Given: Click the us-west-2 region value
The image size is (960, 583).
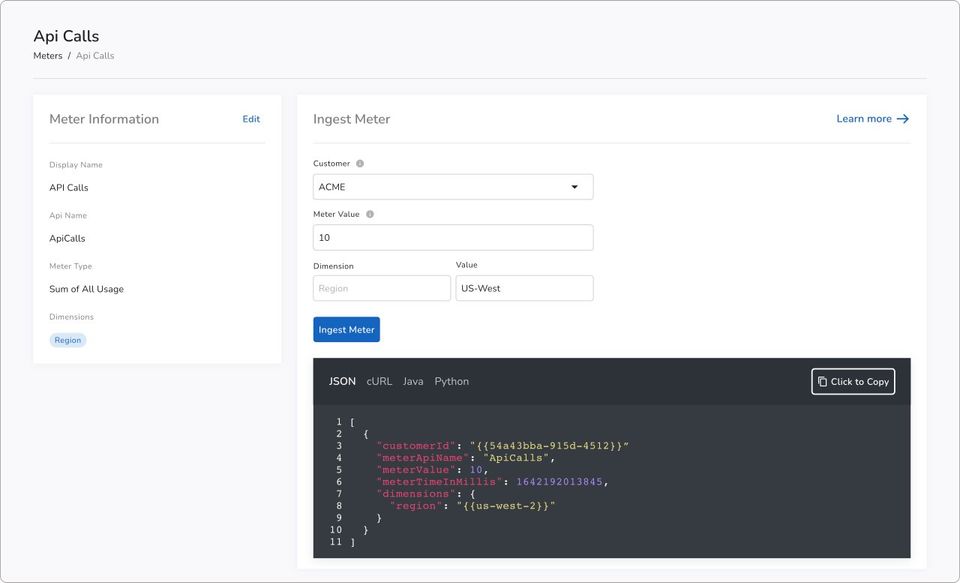Looking at the screenshot, I should (x=506, y=506).
